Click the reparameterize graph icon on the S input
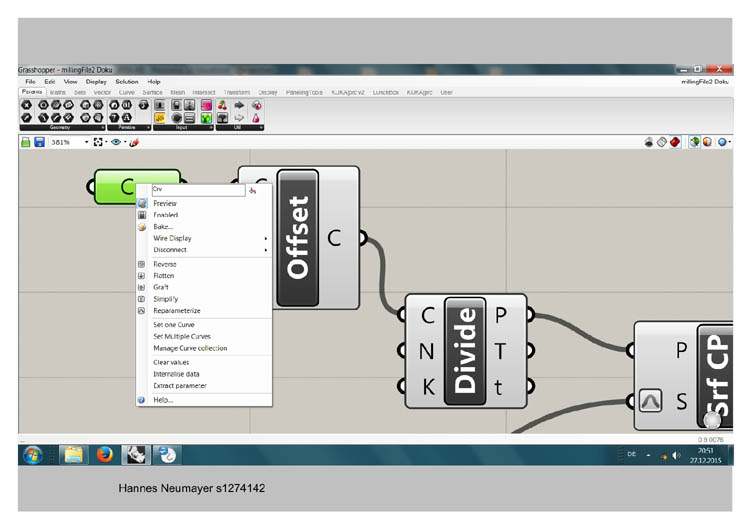 [x=651, y=401]
